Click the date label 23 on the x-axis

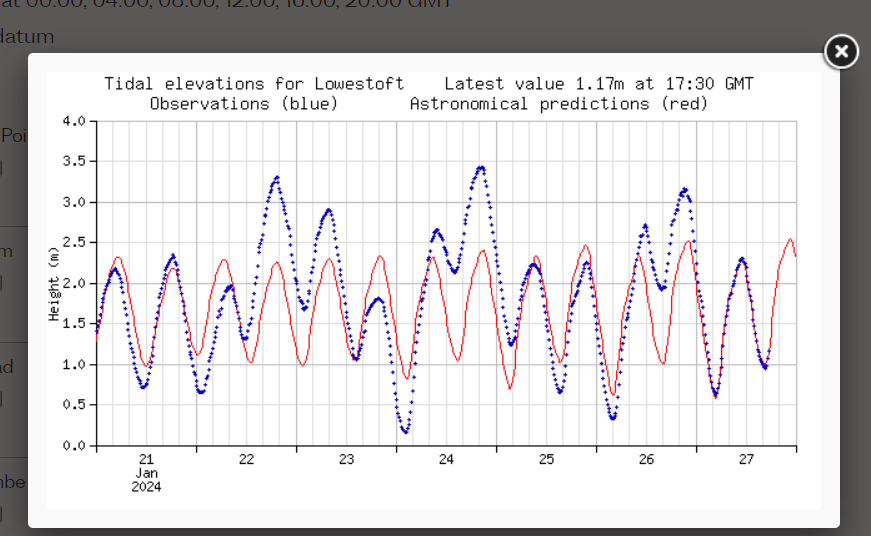(x=347, y=460)
